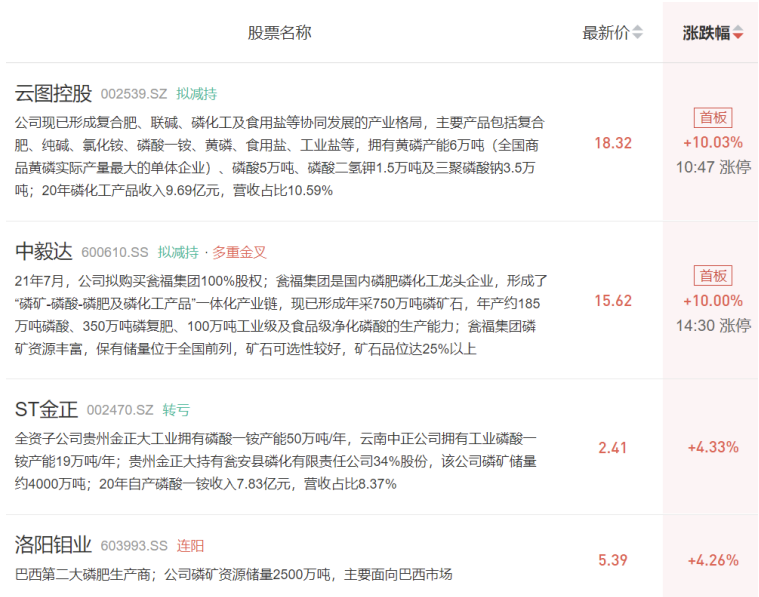
Task: Click the 14:30 涨停 time text
Action: pos(713,325)
